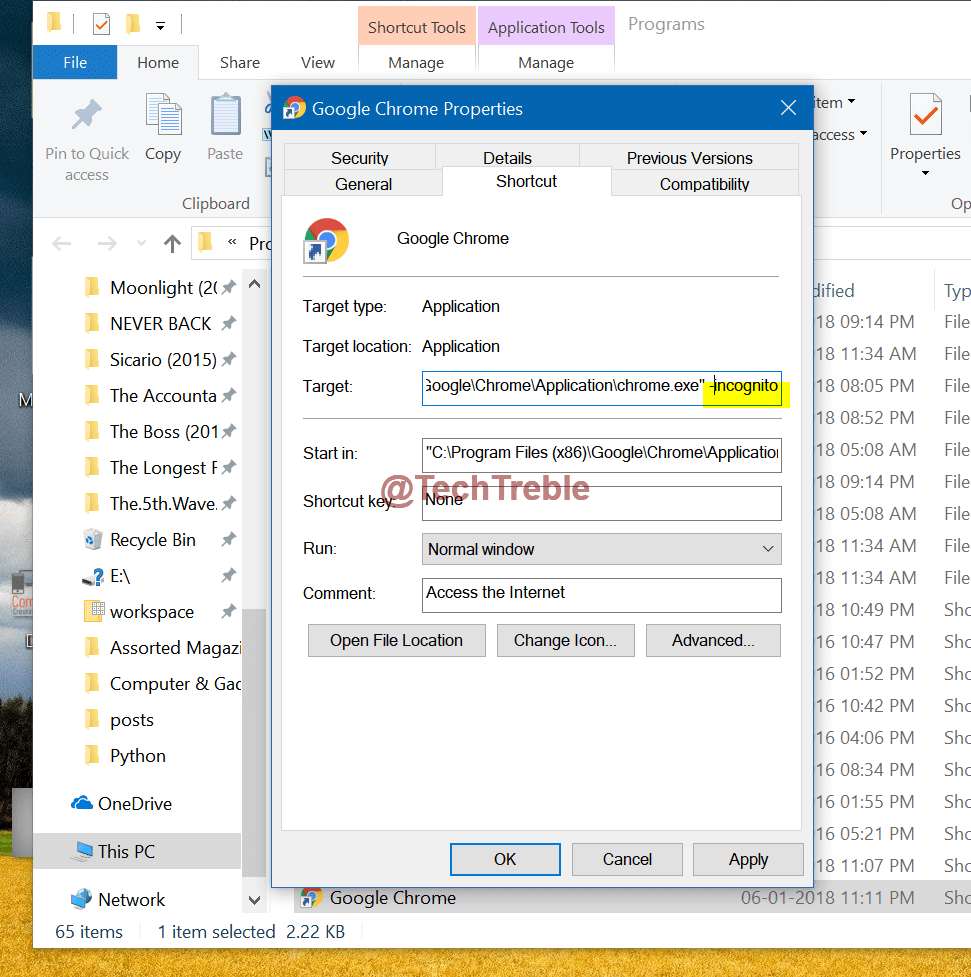Image resolution: width=971 pixels, height=977 pixels.
Task: Switch to the Share ribbon tab
Action: tap(240, 62)
